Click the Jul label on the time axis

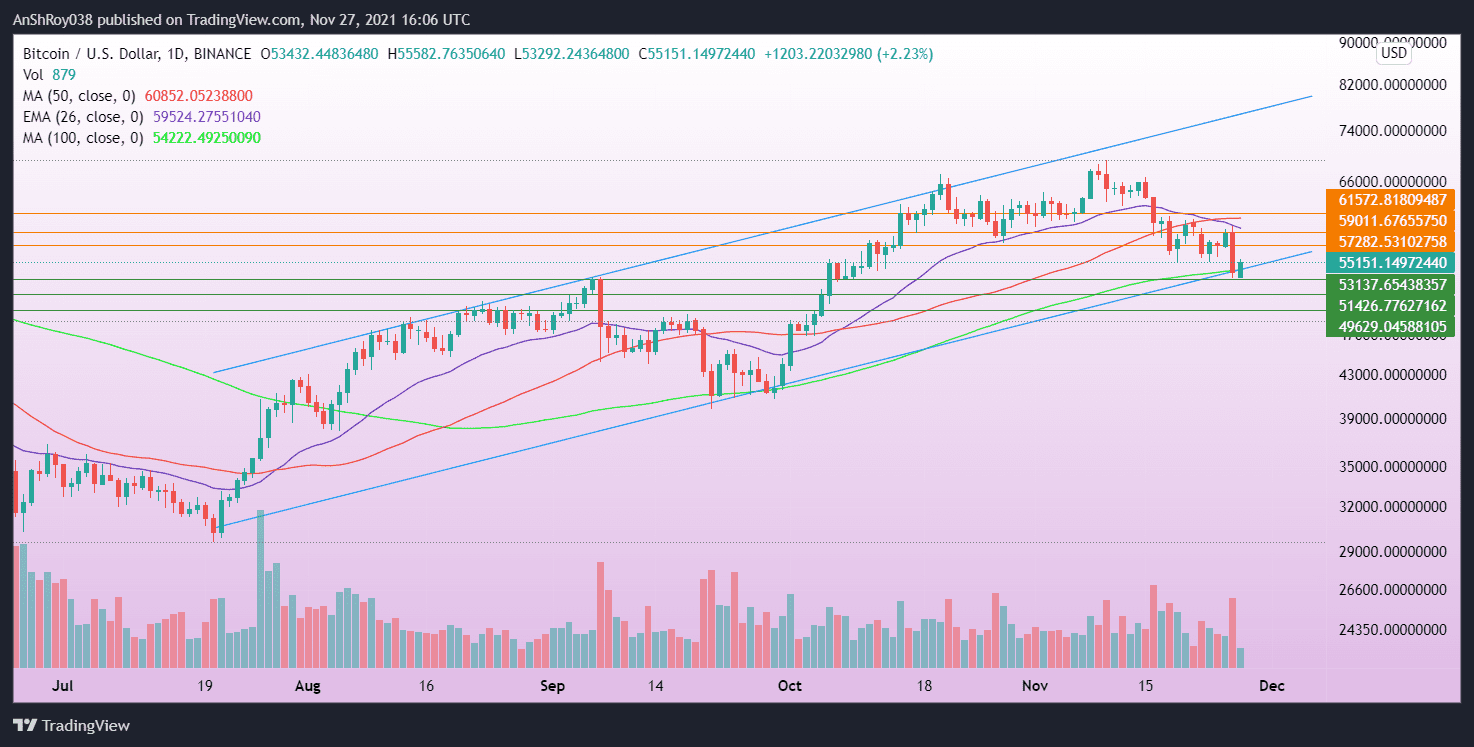tap(63, 686)
